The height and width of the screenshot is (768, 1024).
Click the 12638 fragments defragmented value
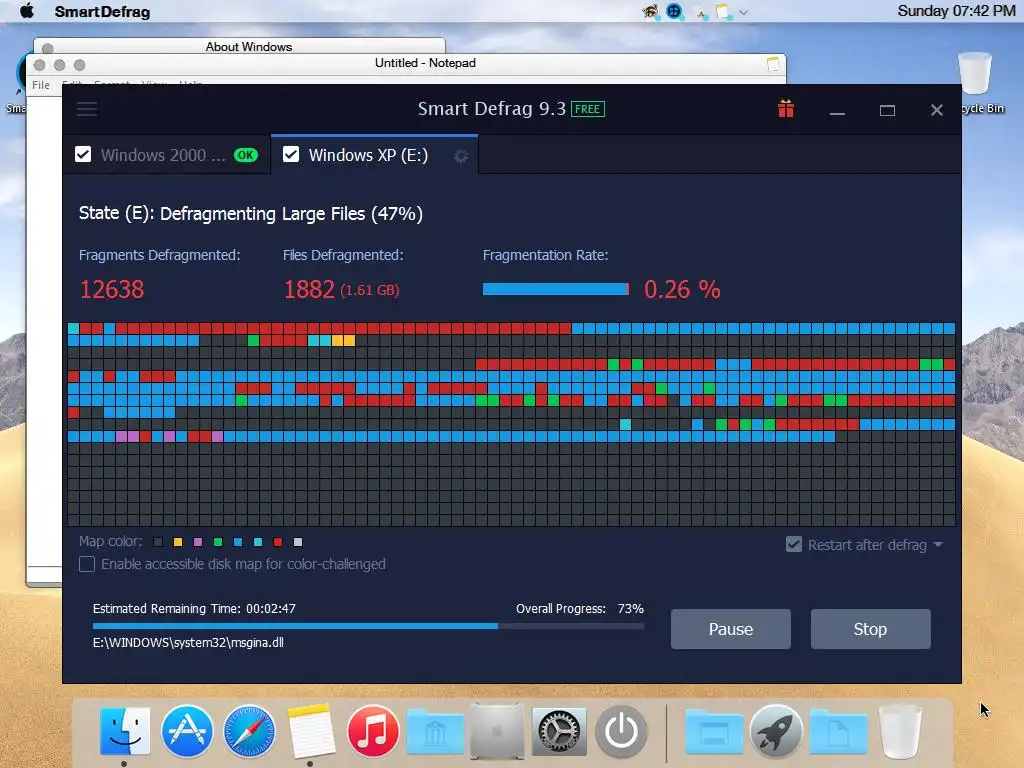[112, 289]
